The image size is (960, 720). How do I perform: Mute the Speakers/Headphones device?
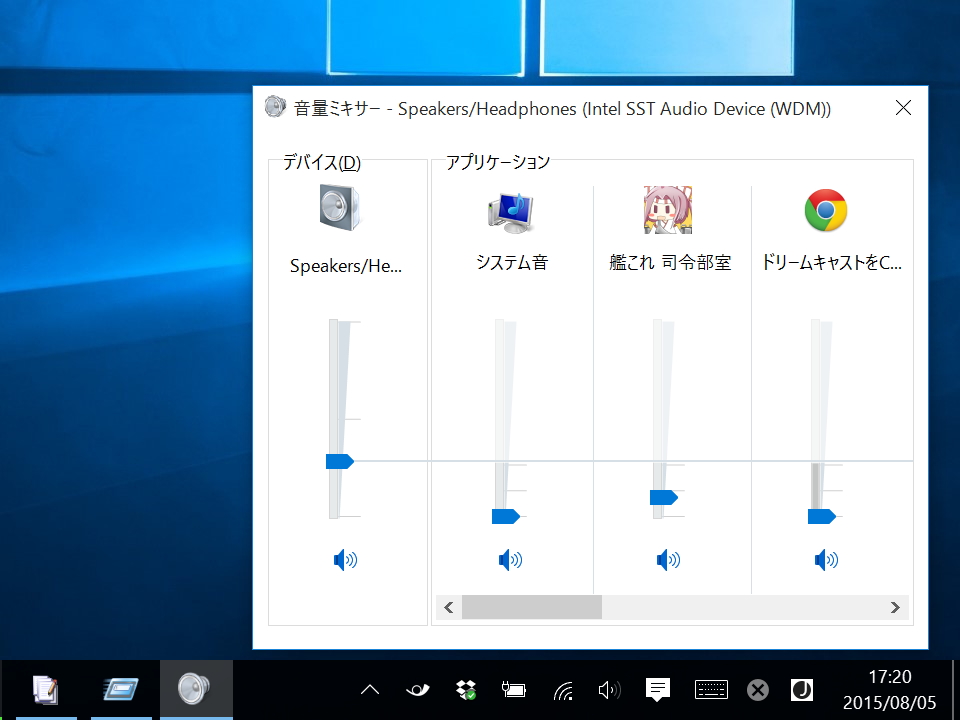[x=345, y=560]
